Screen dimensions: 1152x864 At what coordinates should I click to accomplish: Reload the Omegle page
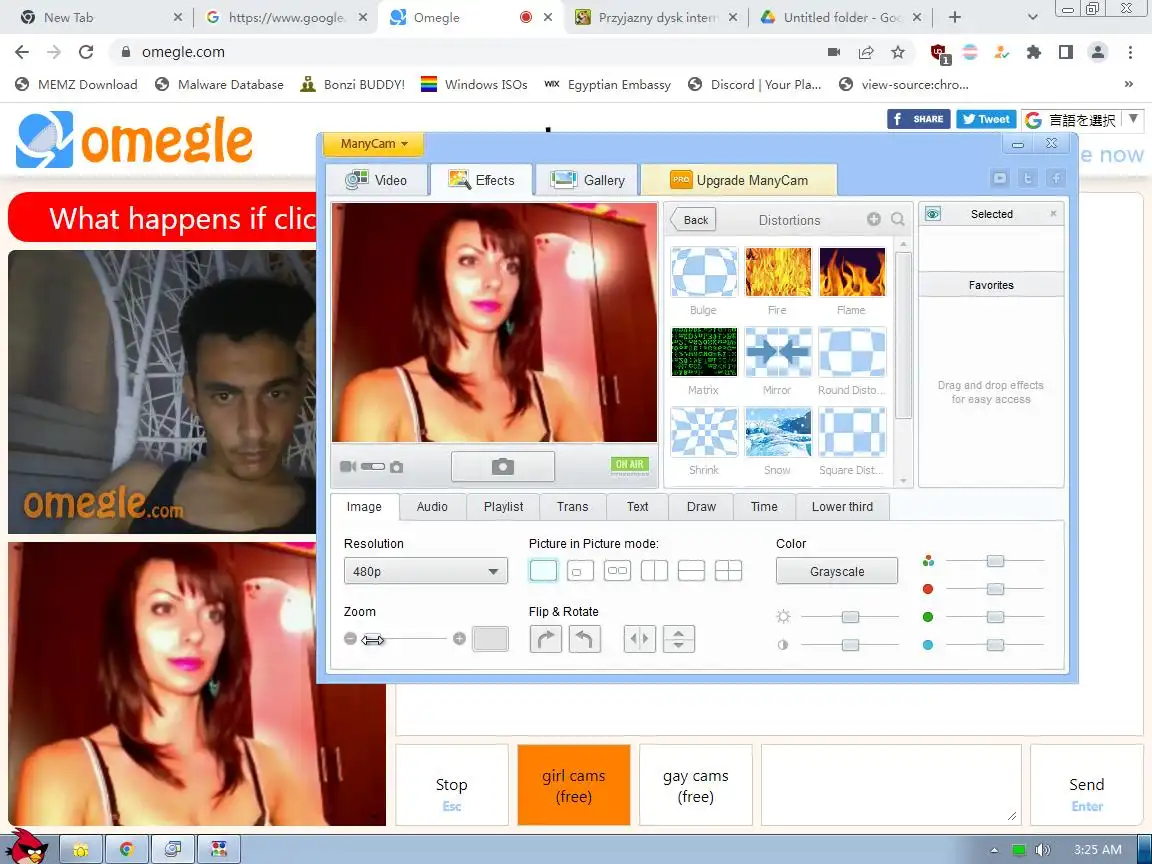click(86, 52)
